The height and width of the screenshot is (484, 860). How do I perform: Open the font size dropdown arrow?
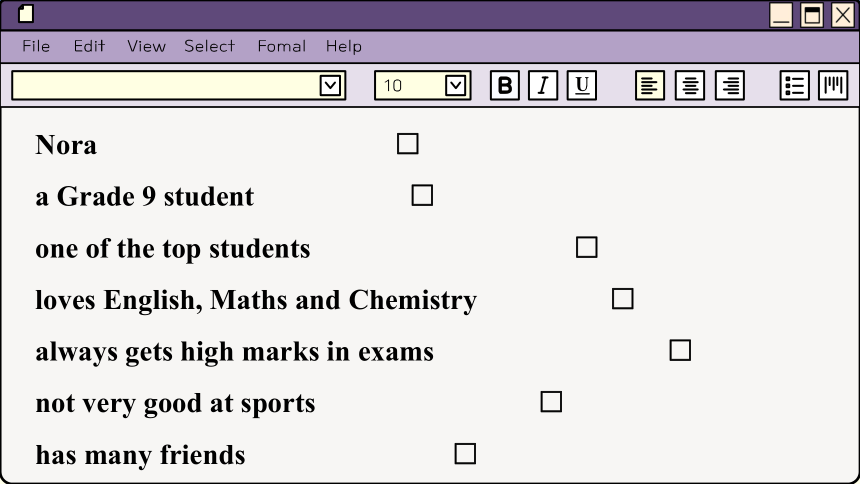[455, 86]
